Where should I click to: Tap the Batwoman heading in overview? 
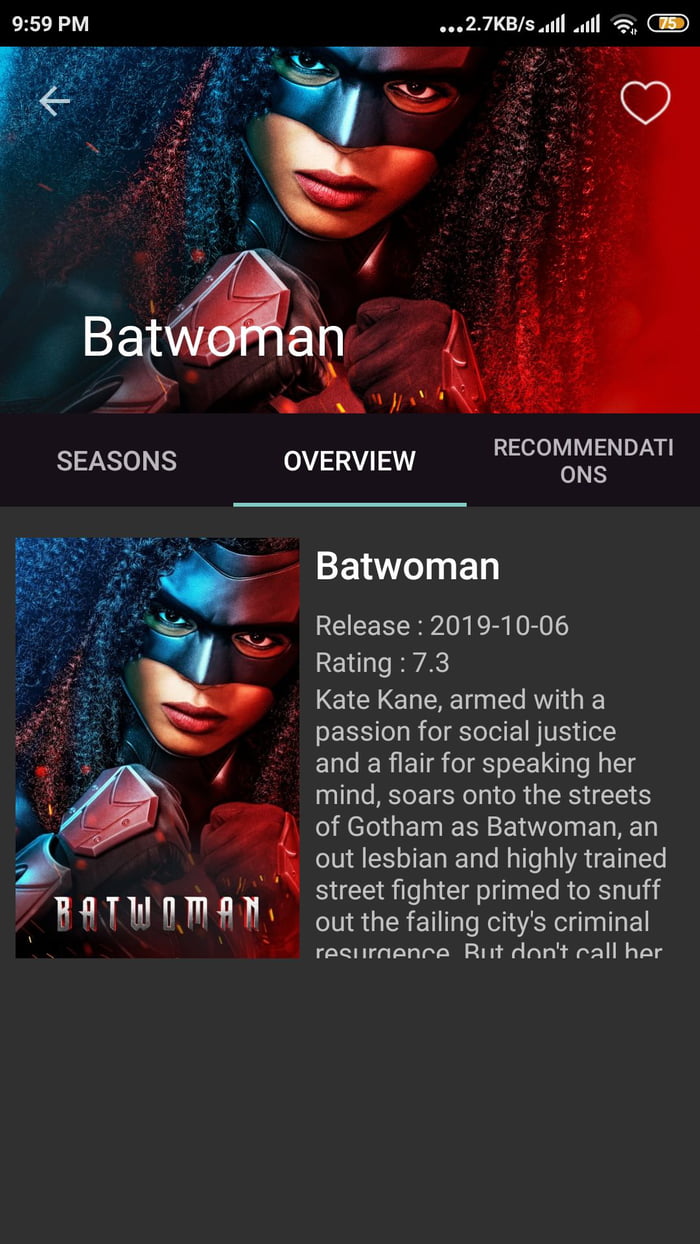[x=407, y=566]
